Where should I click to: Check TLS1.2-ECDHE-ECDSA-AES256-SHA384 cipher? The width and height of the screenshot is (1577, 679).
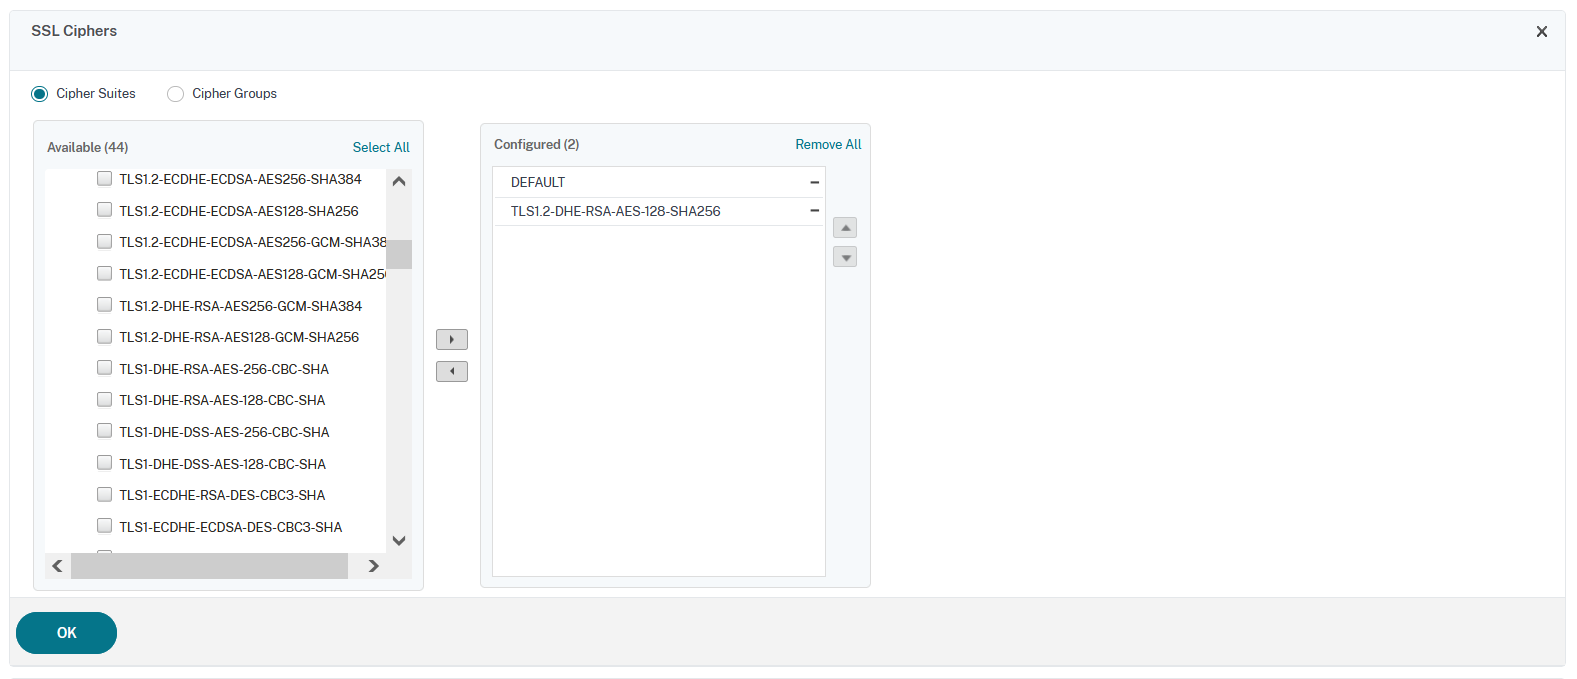(x=104, y=179)
